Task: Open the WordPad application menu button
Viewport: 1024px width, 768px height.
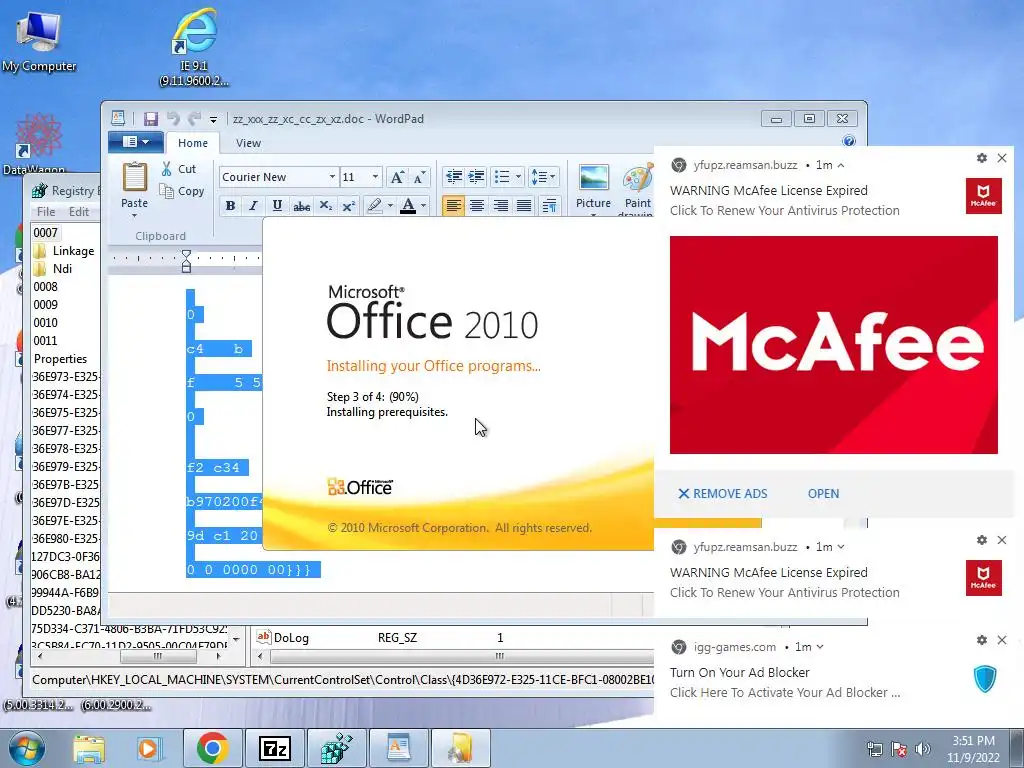Action: (135, 142)
